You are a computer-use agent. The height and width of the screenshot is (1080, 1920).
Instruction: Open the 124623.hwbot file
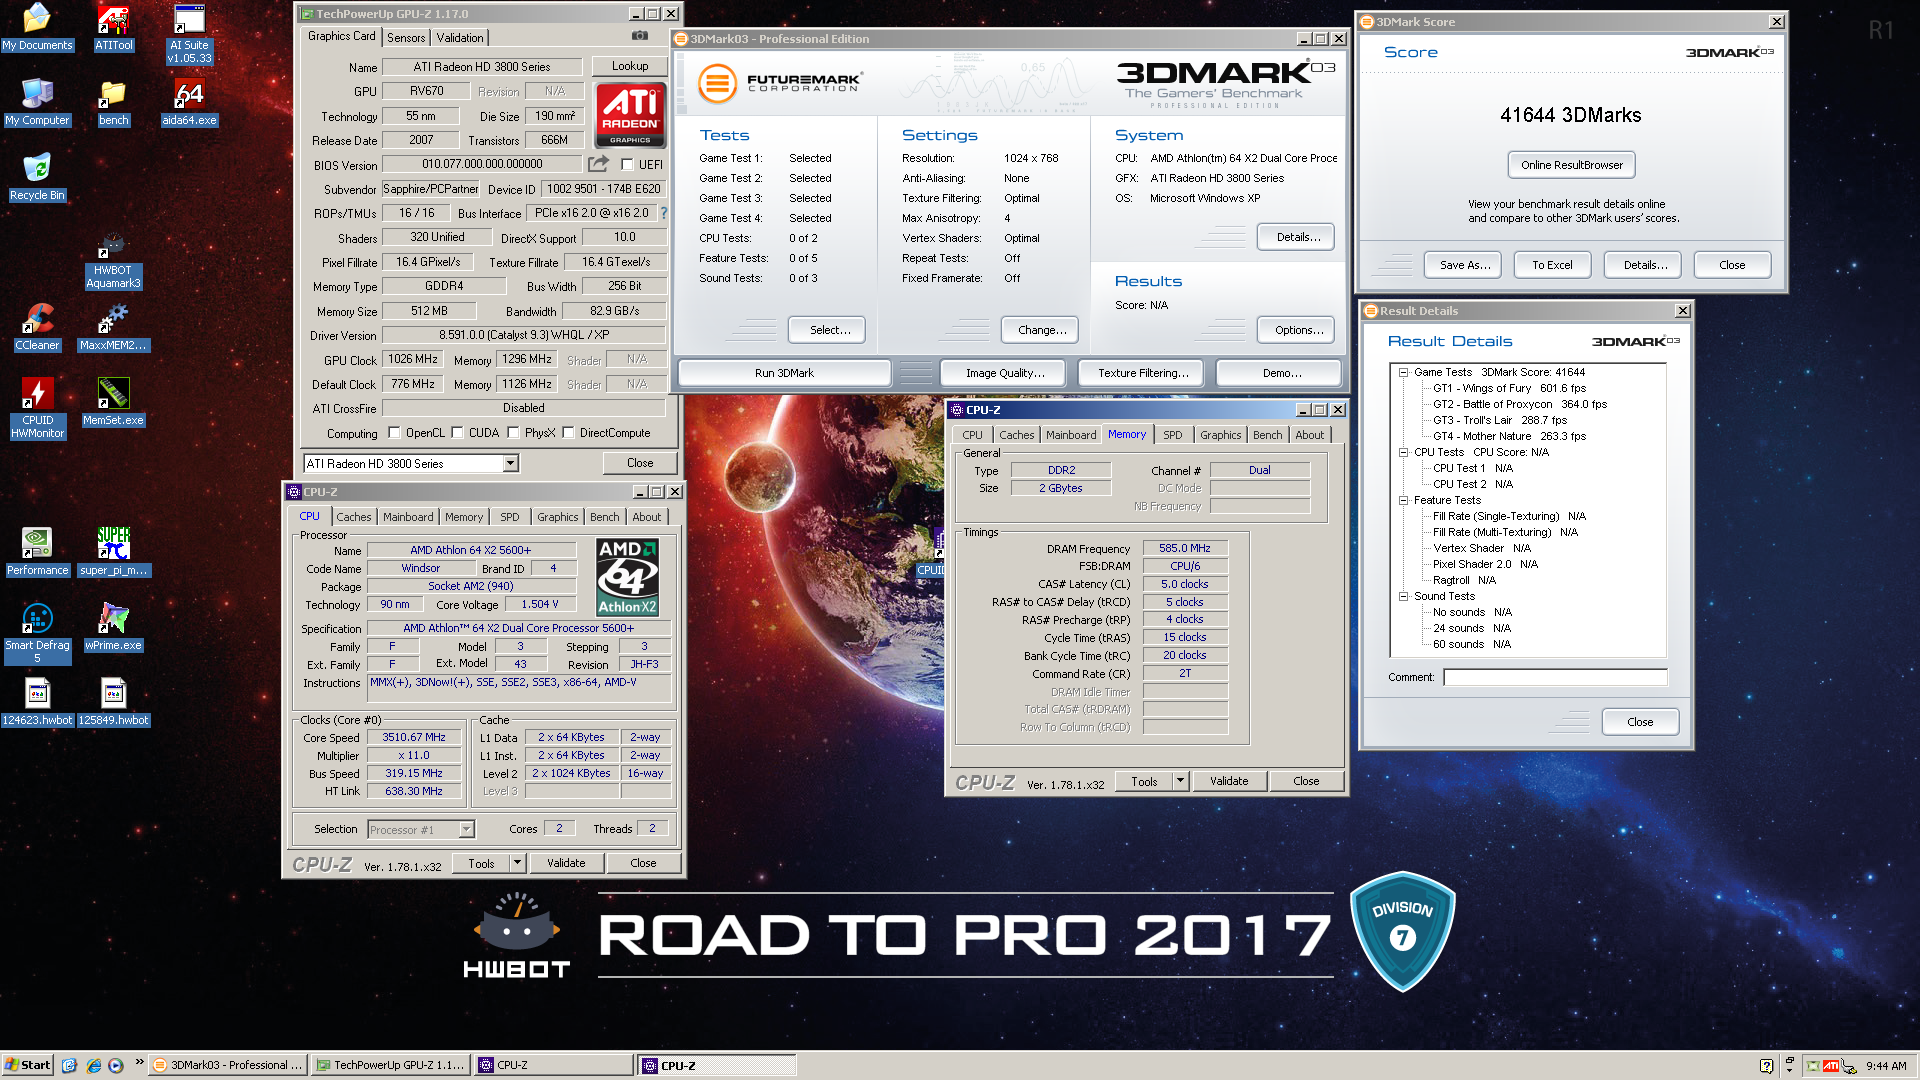point(37,702)
